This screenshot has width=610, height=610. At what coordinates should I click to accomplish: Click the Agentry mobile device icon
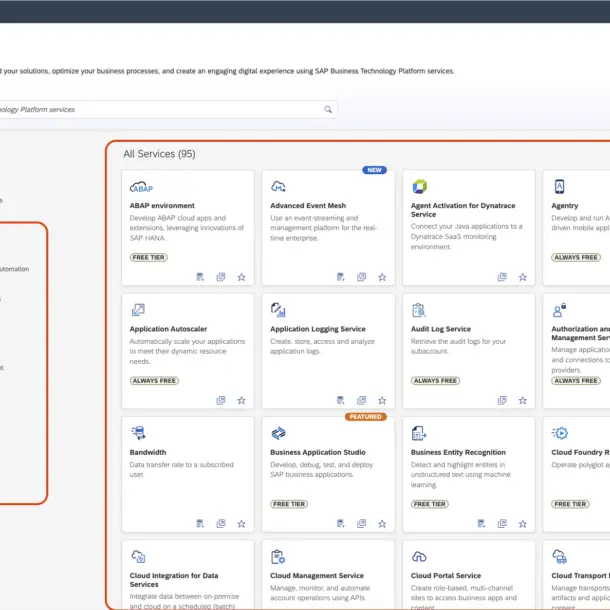(x=559, y=186)
